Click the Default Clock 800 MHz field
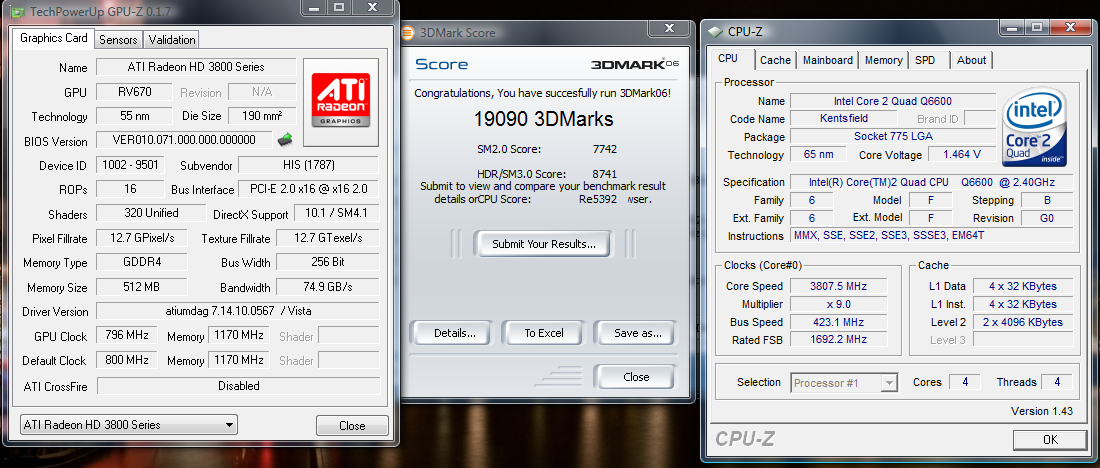This screenshot has width=1100, height=468. (x=126, y=360)
